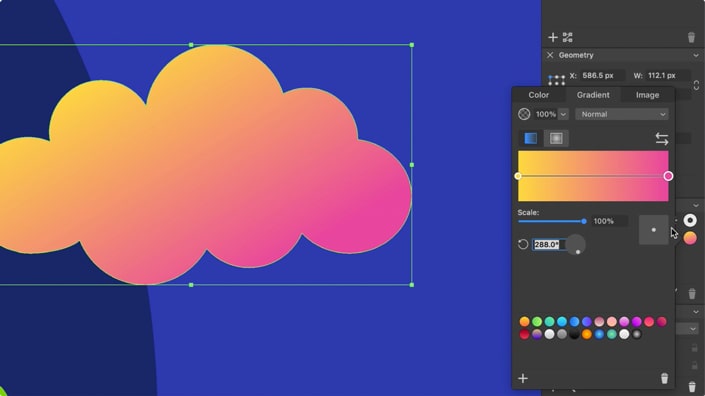Apply the red gradient preset in second row
The width and height of the screenshot is (705, 396).
click(x=524, y=334)
